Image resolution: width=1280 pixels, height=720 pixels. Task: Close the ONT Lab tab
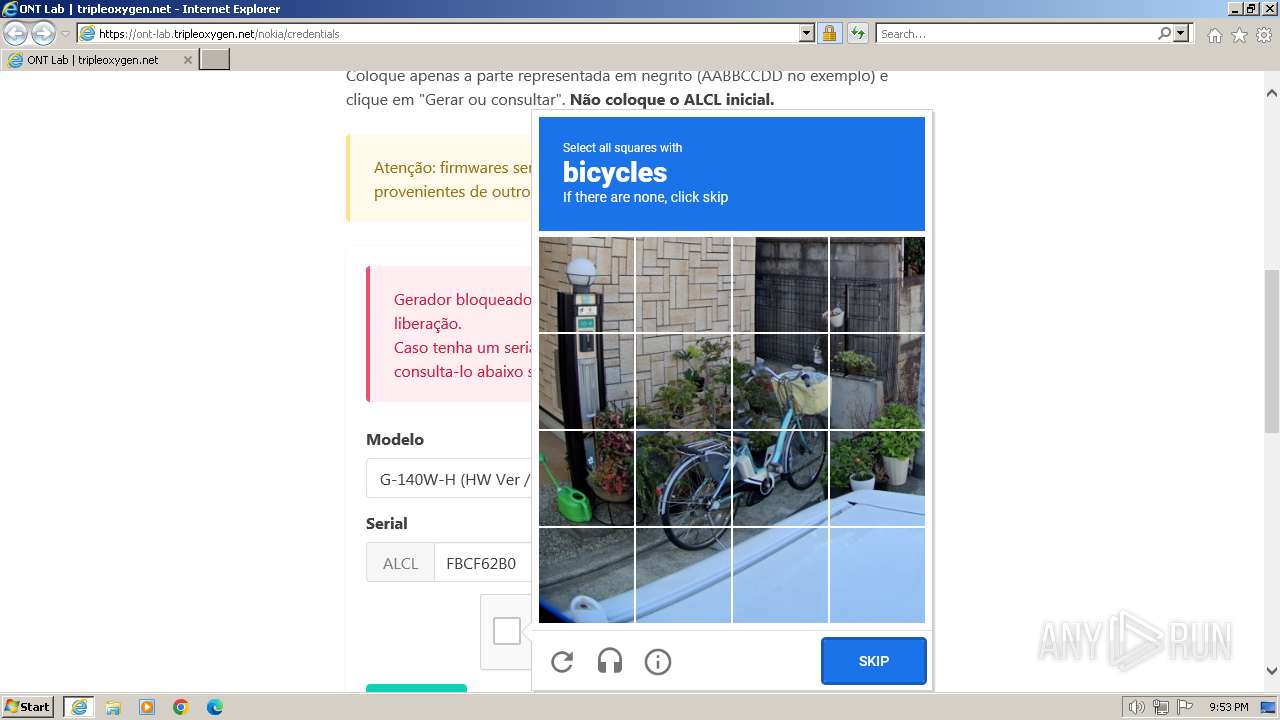[x=187, y=60]
